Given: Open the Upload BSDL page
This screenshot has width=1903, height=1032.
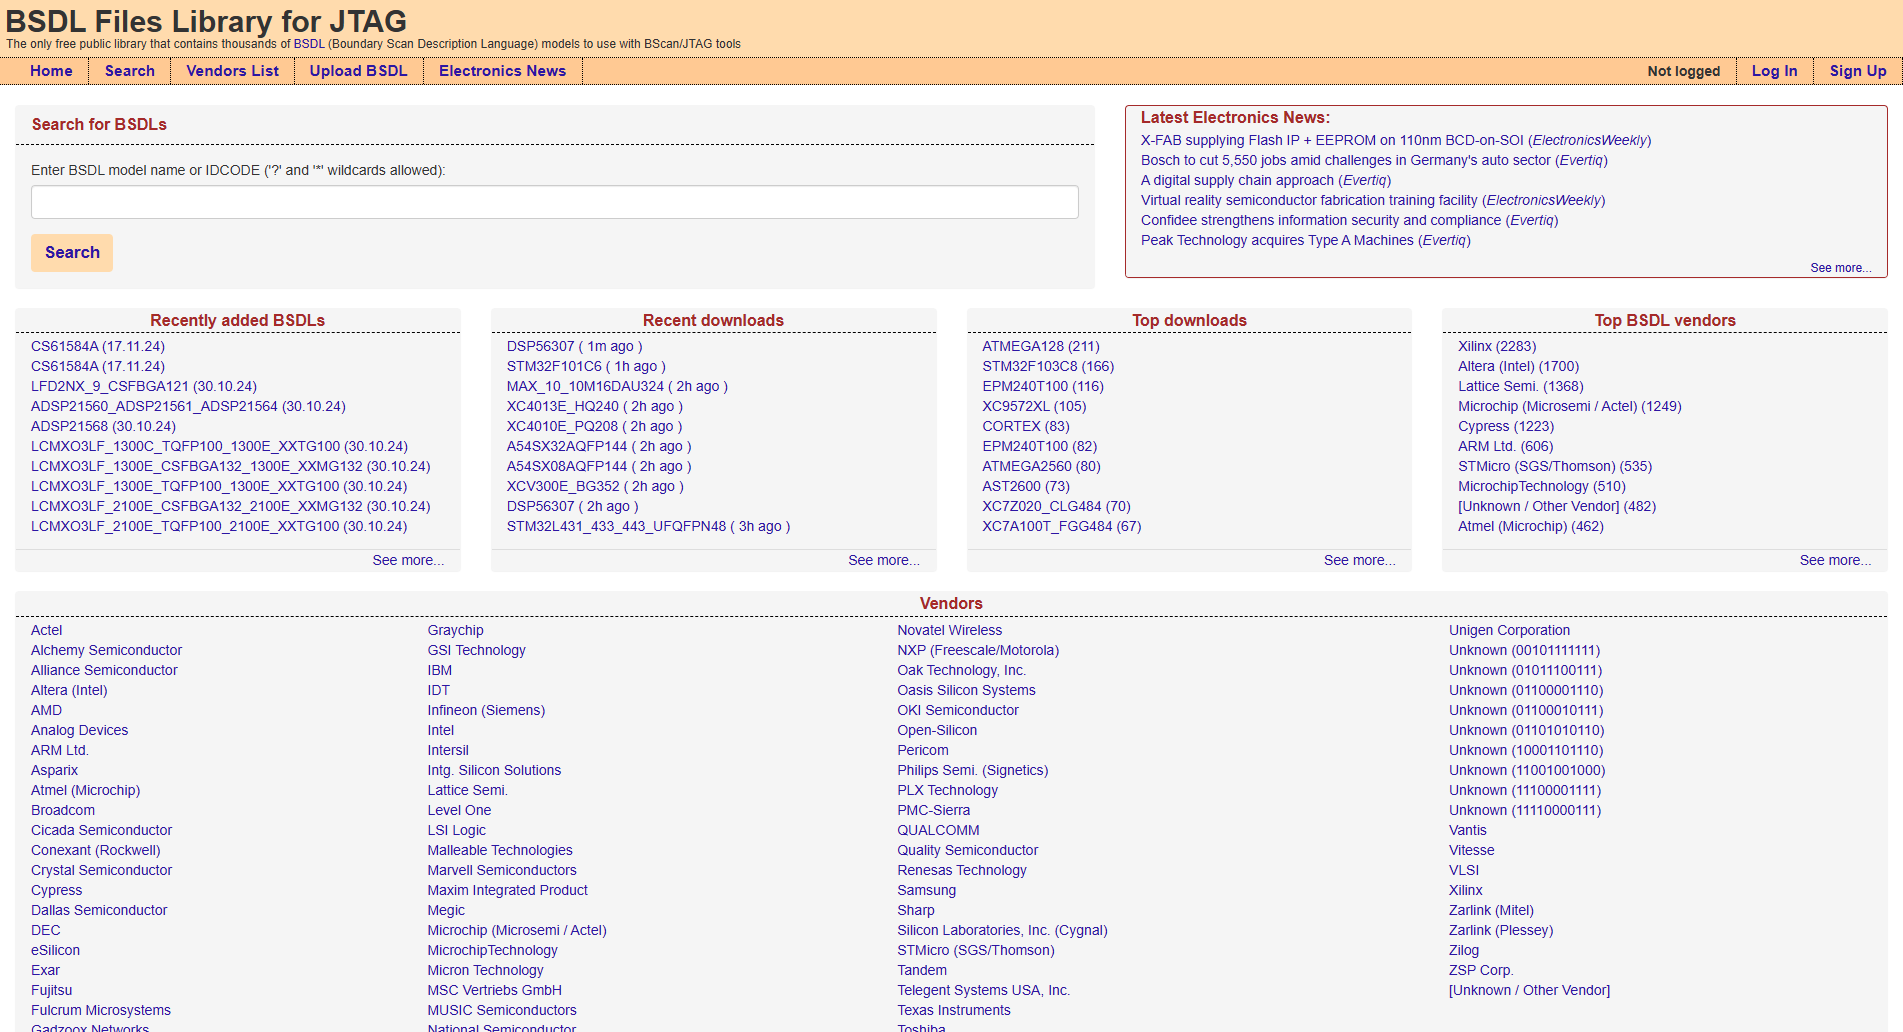Looking at the screenshot, I should click(x=358, y=71).
